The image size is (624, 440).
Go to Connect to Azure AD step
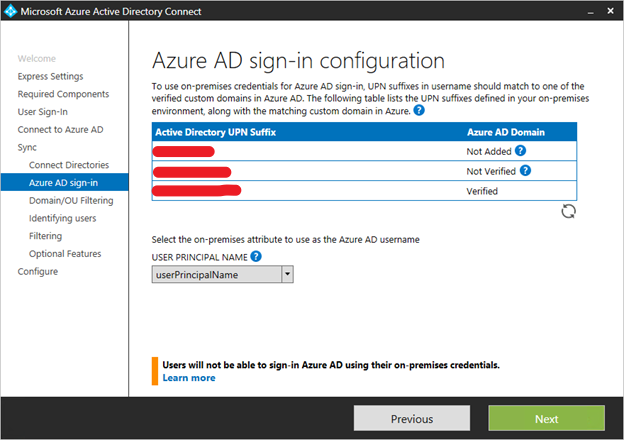point(60,130)
